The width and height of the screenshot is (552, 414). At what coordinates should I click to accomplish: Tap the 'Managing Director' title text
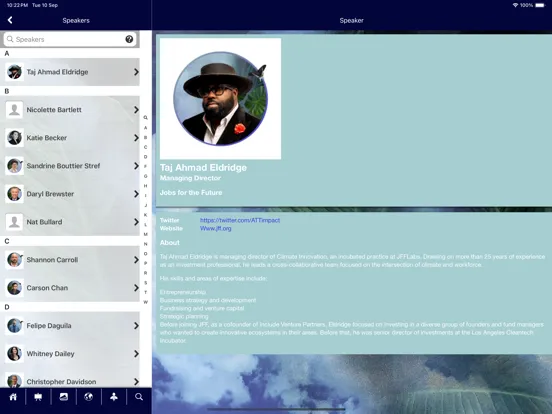coord(190,178)
